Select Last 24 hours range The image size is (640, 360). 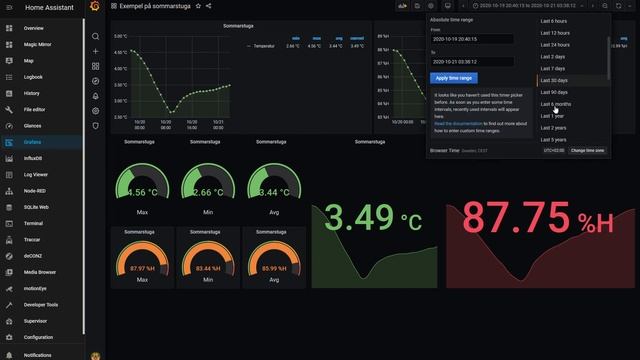pos(572,45)
